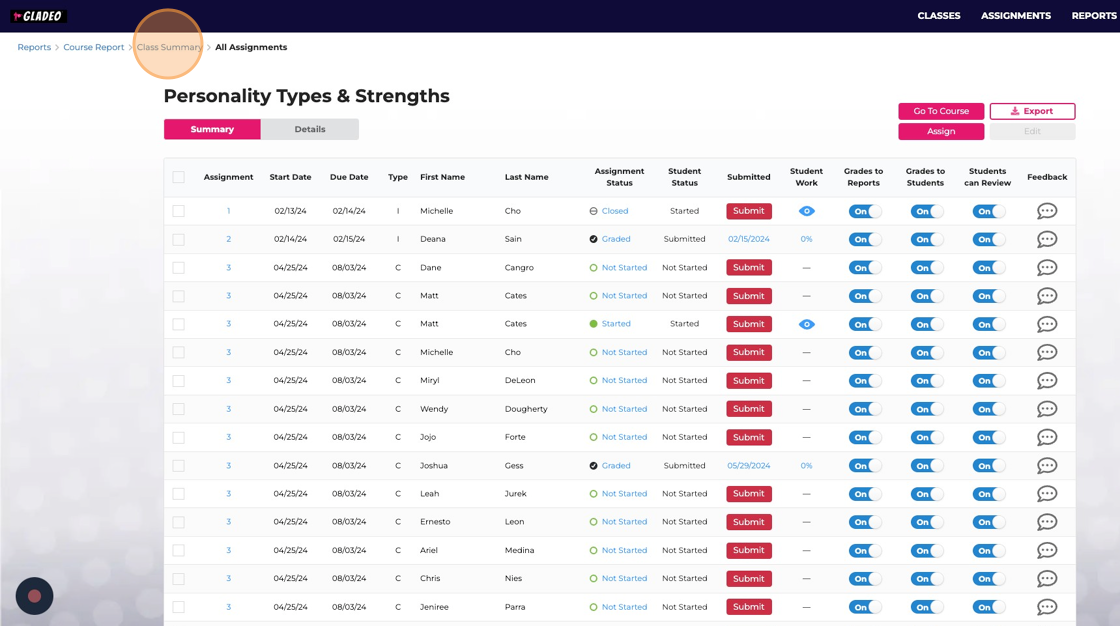Click the round record button at bottom left
Screen dimensions: 1120x626
click(34, 596)
